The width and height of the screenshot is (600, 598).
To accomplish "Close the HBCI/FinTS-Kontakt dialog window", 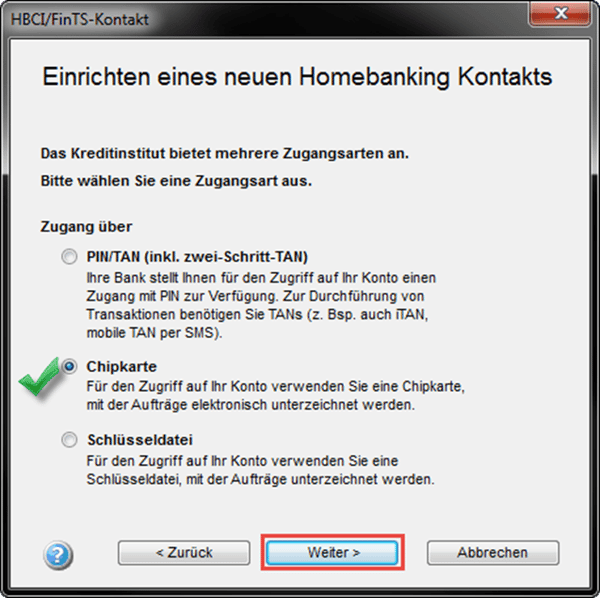I will point(559,14).
